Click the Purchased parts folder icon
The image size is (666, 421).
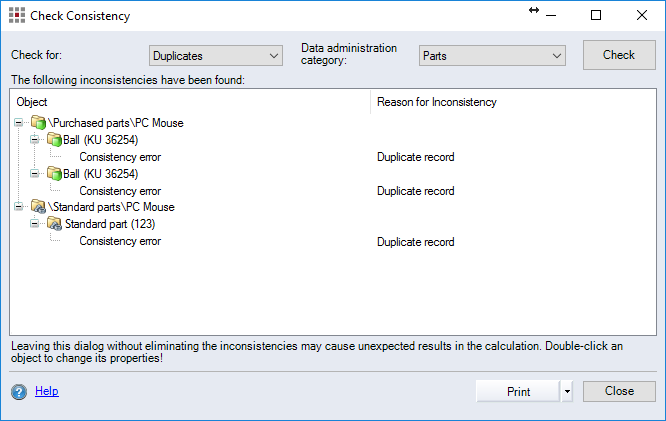(x=39, y=123)
